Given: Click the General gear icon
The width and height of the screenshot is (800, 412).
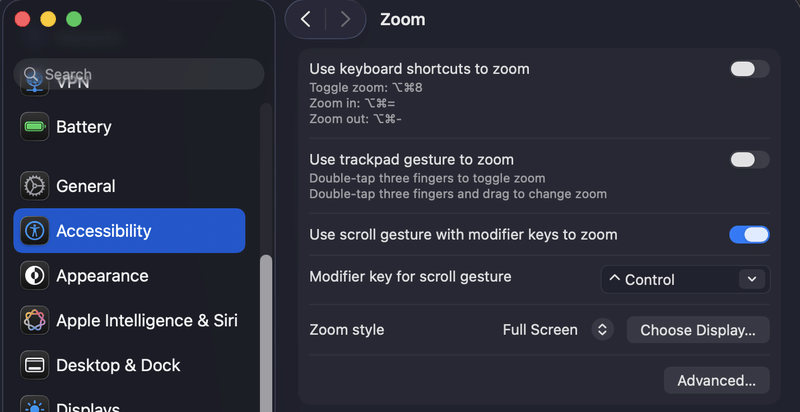Looking at the screenshot, I should coord(35,186).
